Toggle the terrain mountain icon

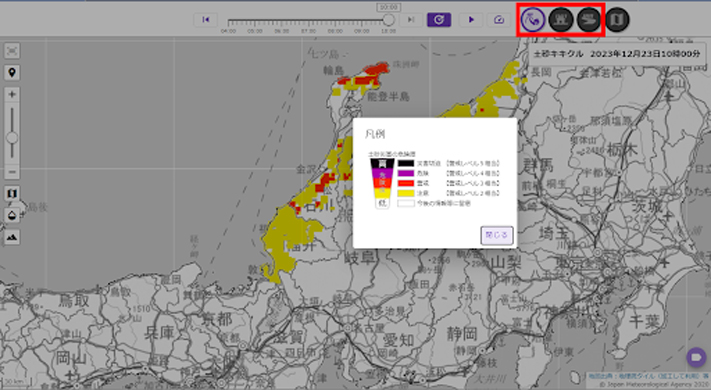click(12, 237)
